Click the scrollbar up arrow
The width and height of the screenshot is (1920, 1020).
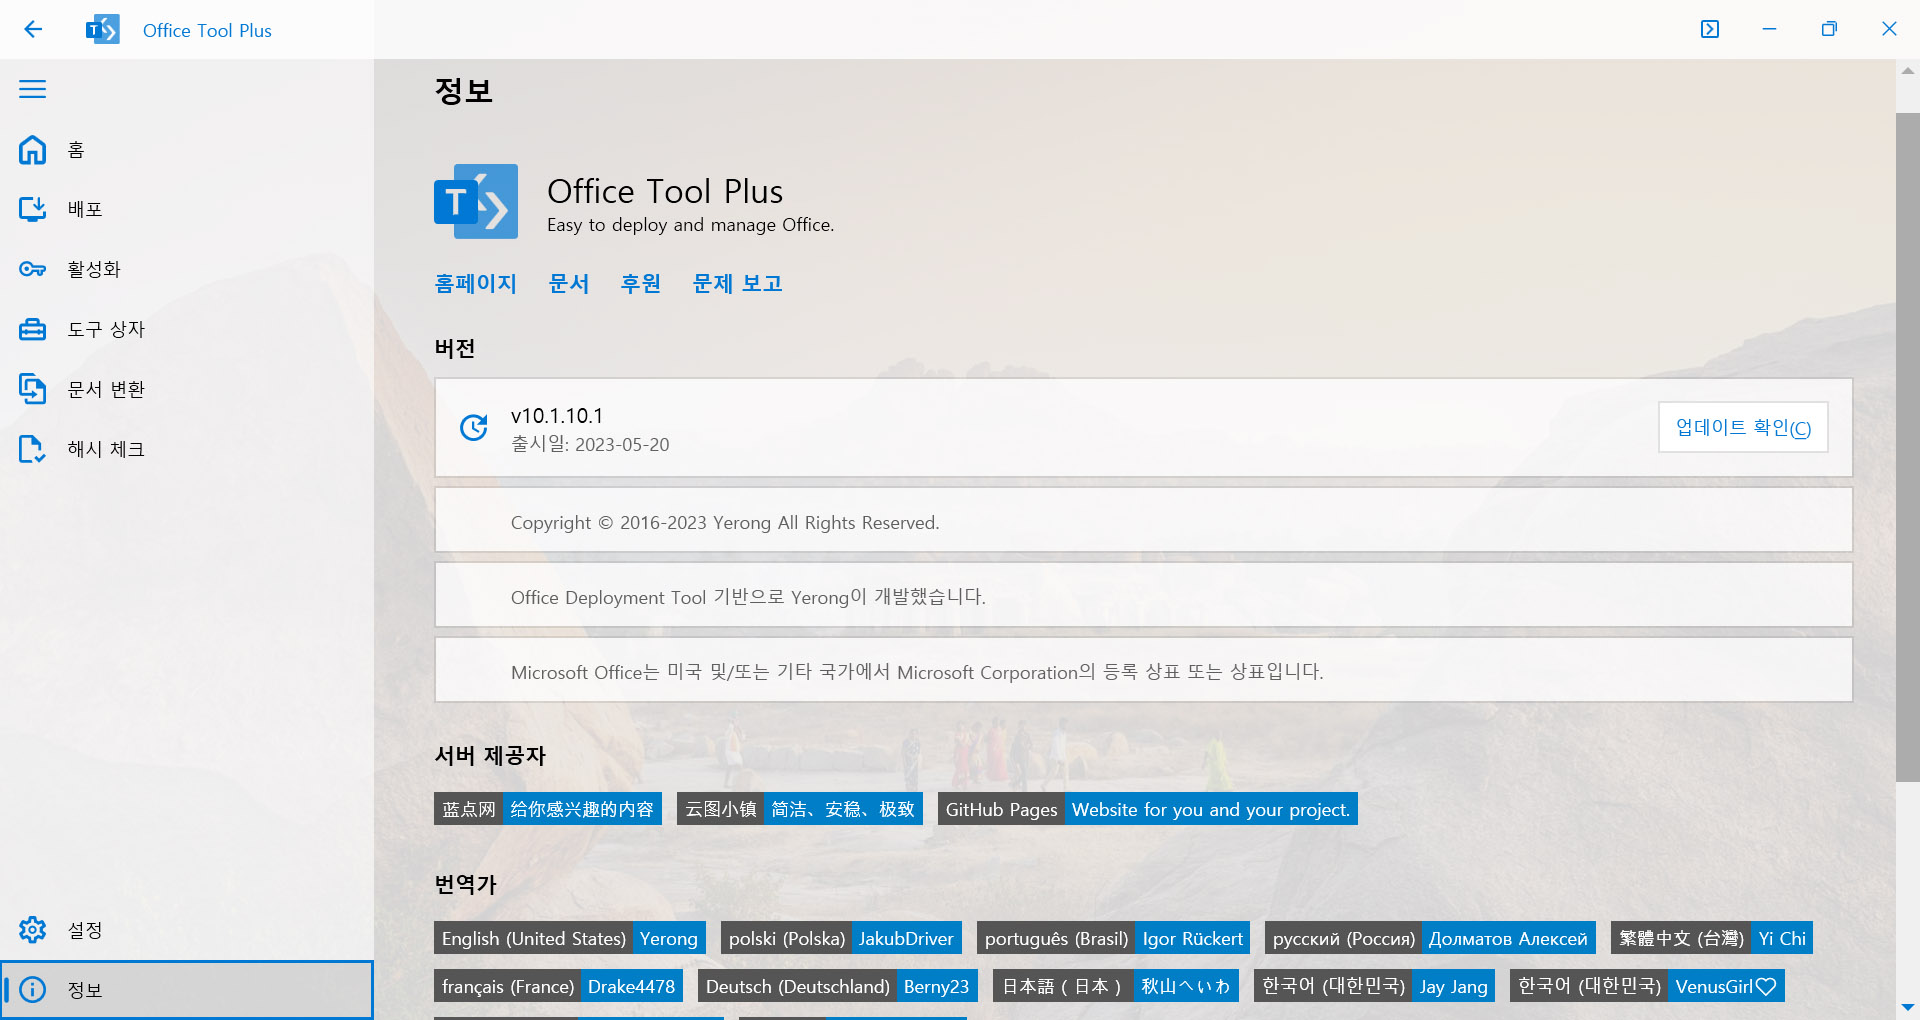(x=1907, y=71)
